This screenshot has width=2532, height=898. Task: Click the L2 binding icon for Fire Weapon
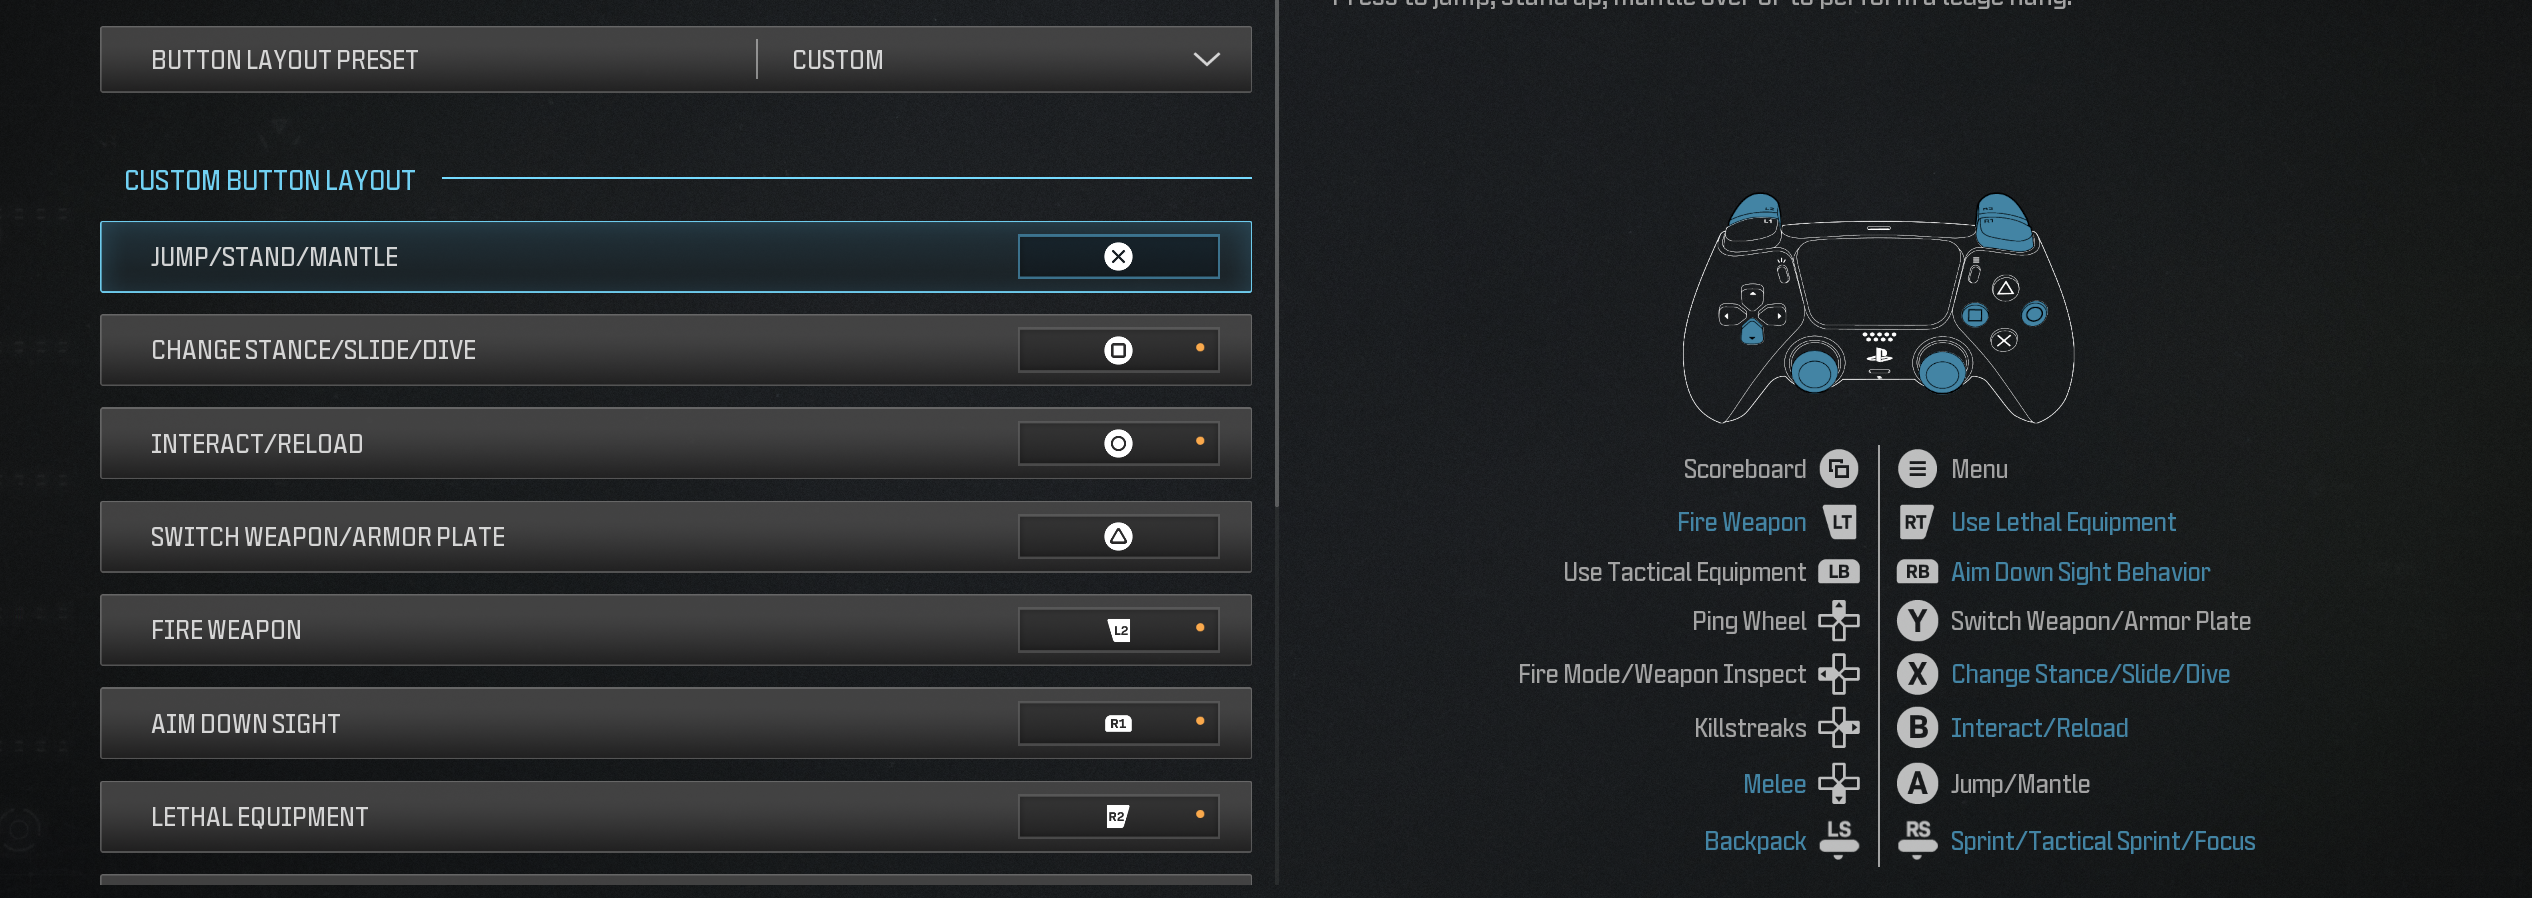(x=1119, y=630)
